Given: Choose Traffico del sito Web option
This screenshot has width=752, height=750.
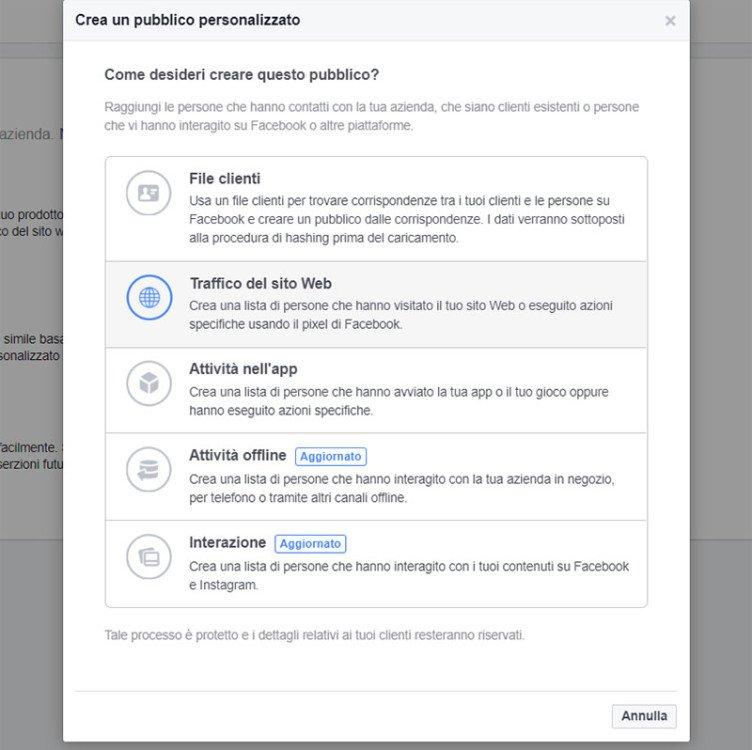Looking at the screenshot, I should [376, 305].
